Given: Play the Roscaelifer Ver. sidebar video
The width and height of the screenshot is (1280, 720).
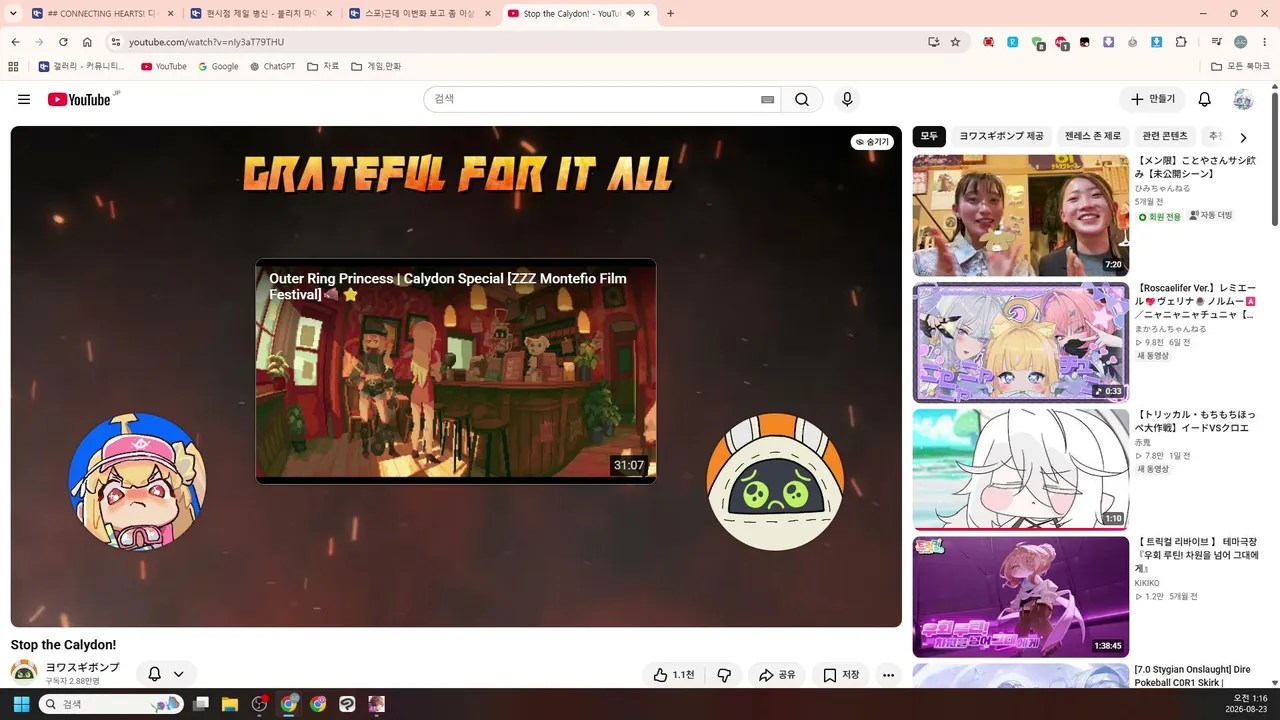Looking at the screenshot, I should [x=1021, y=342].
